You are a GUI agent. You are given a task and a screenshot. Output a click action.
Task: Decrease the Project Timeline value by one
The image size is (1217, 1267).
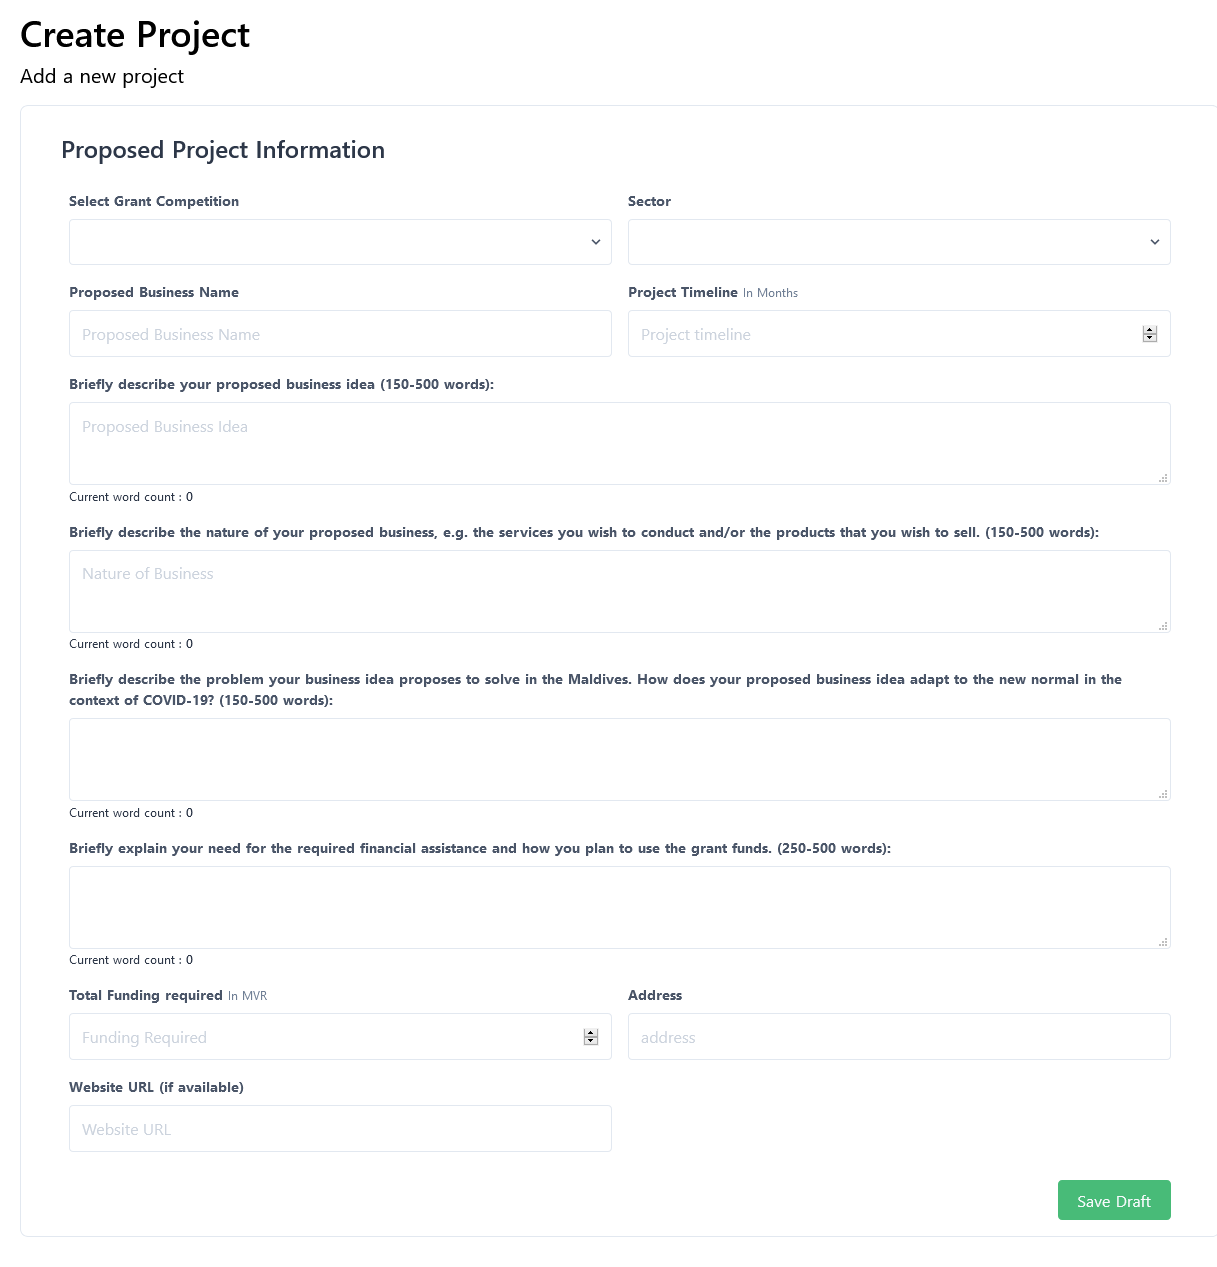[1150, 338]
